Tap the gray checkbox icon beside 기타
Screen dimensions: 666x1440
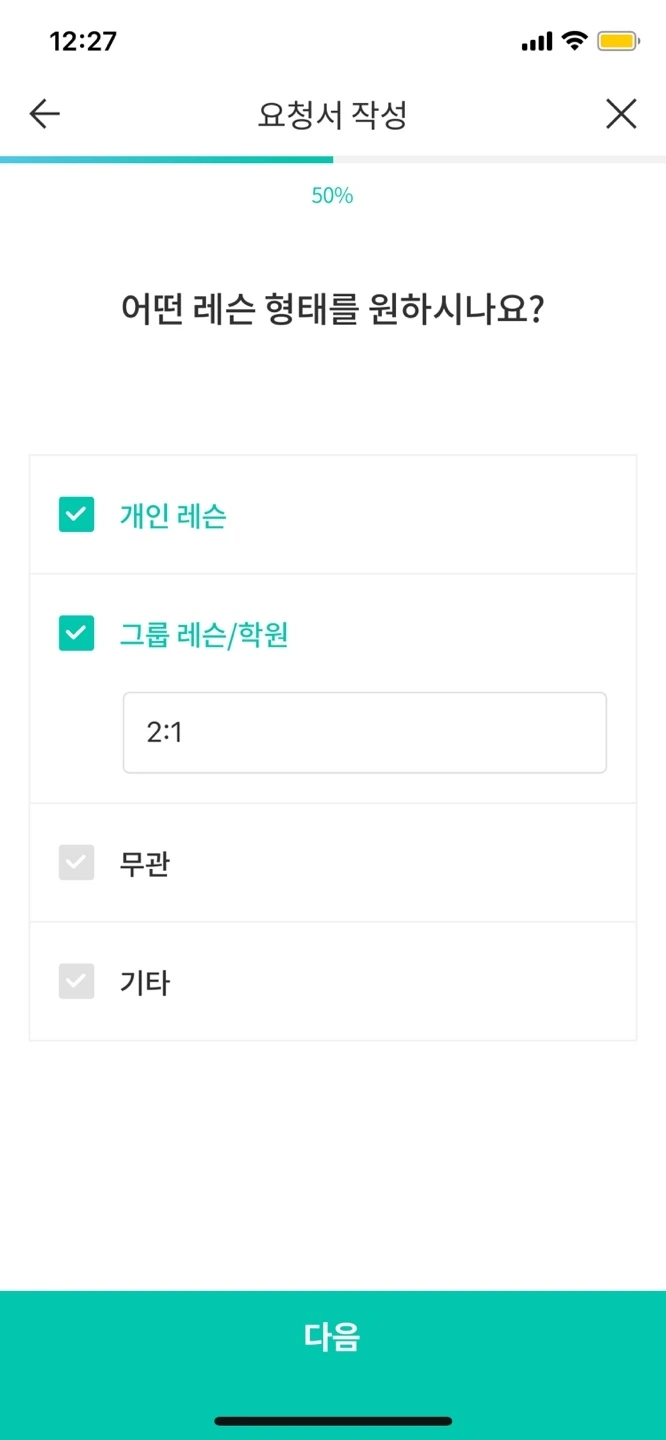(x=77, y=981)
